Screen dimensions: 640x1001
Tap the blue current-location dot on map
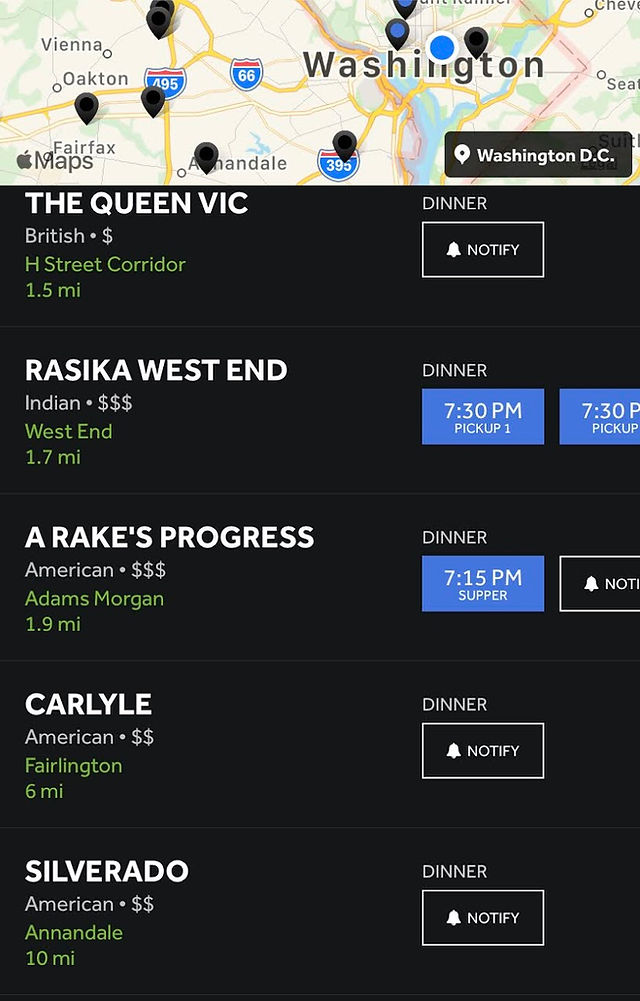click(442, 47)
